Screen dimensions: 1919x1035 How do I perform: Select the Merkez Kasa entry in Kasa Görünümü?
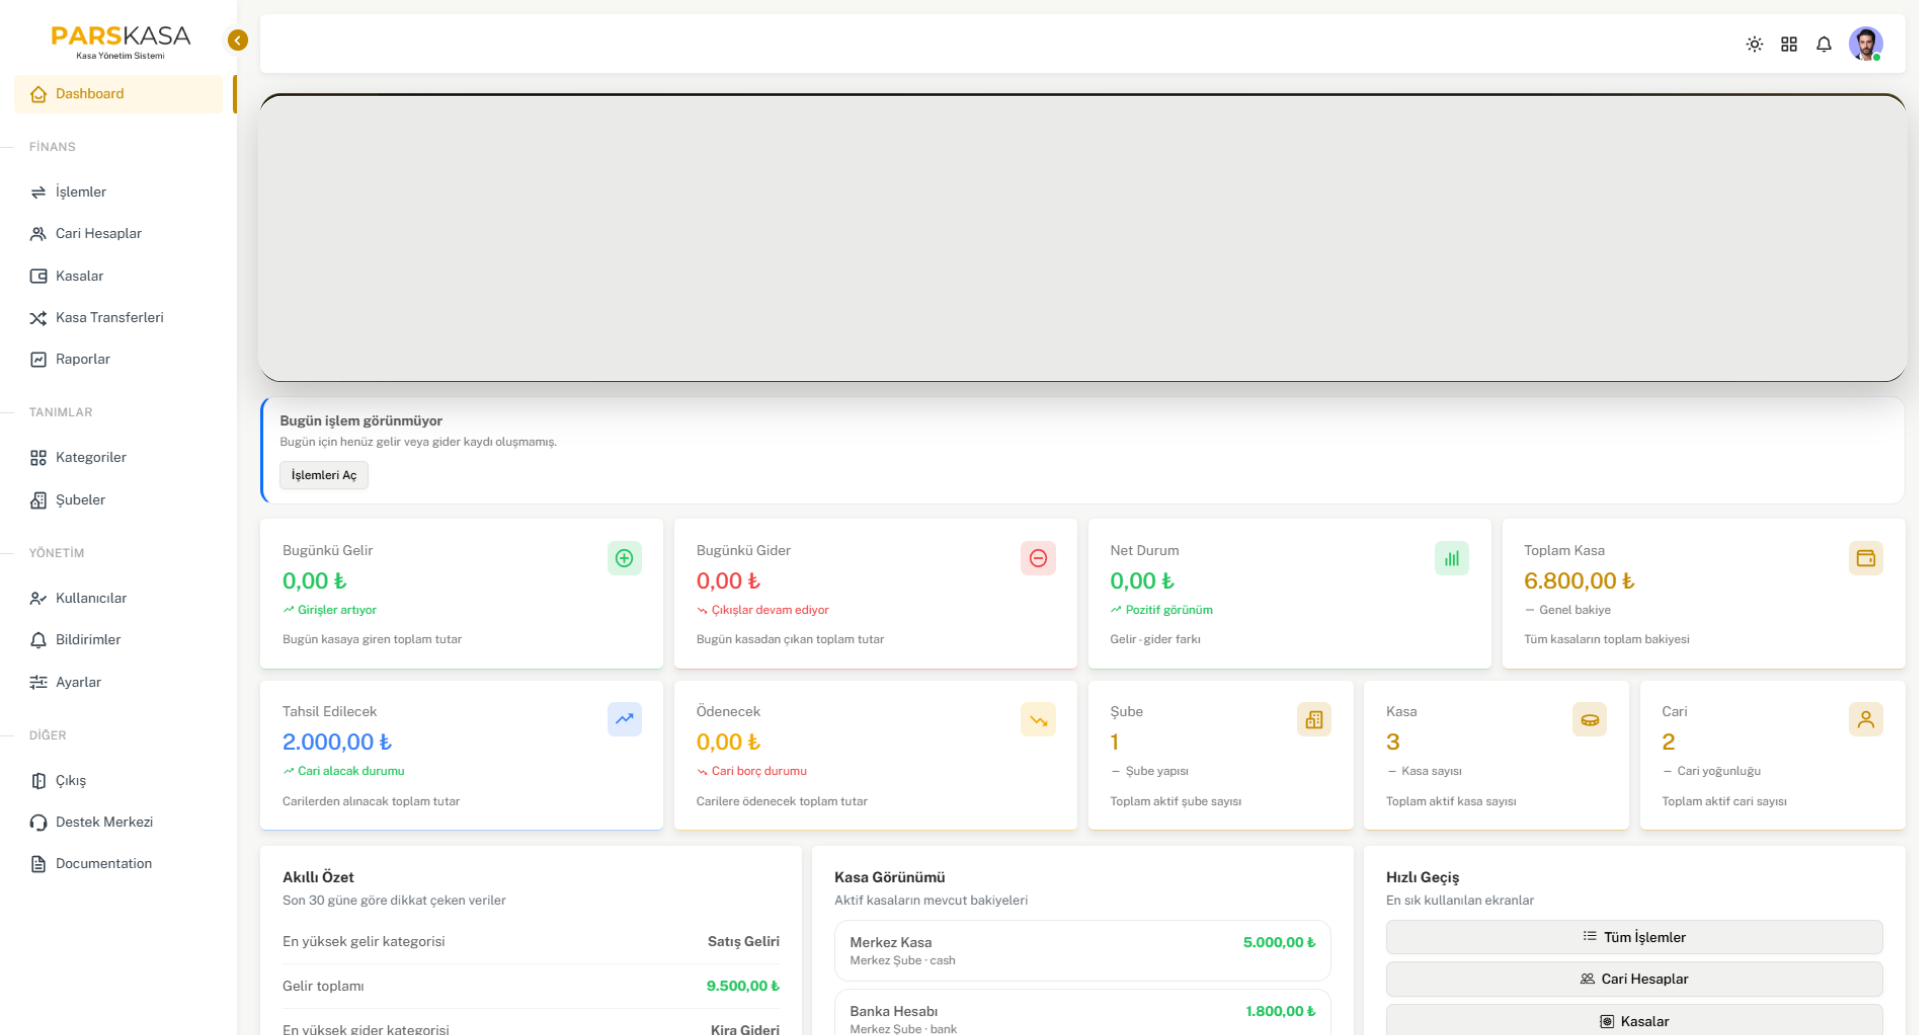pyautogui.click(x=1082, y=950)
